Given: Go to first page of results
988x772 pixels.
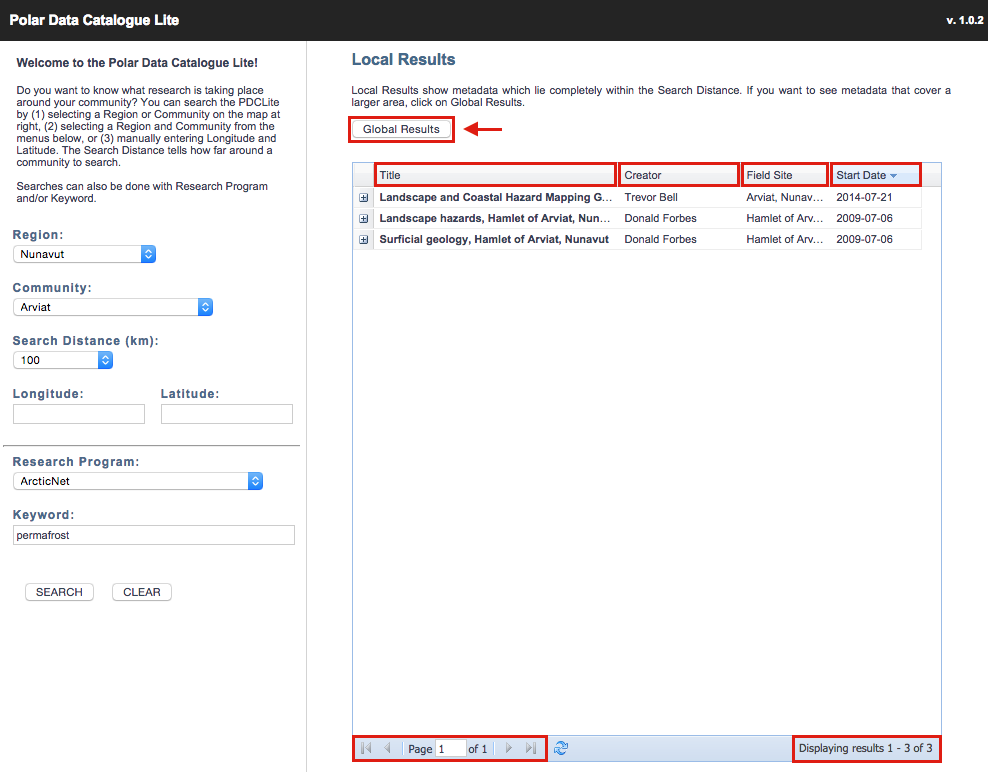Looking at the screenshot, I should (366, 748).
